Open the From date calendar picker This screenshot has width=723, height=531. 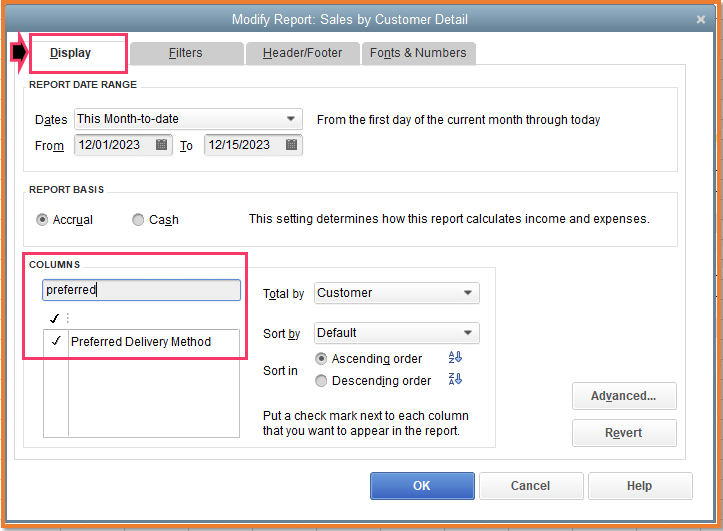[162, 145]
